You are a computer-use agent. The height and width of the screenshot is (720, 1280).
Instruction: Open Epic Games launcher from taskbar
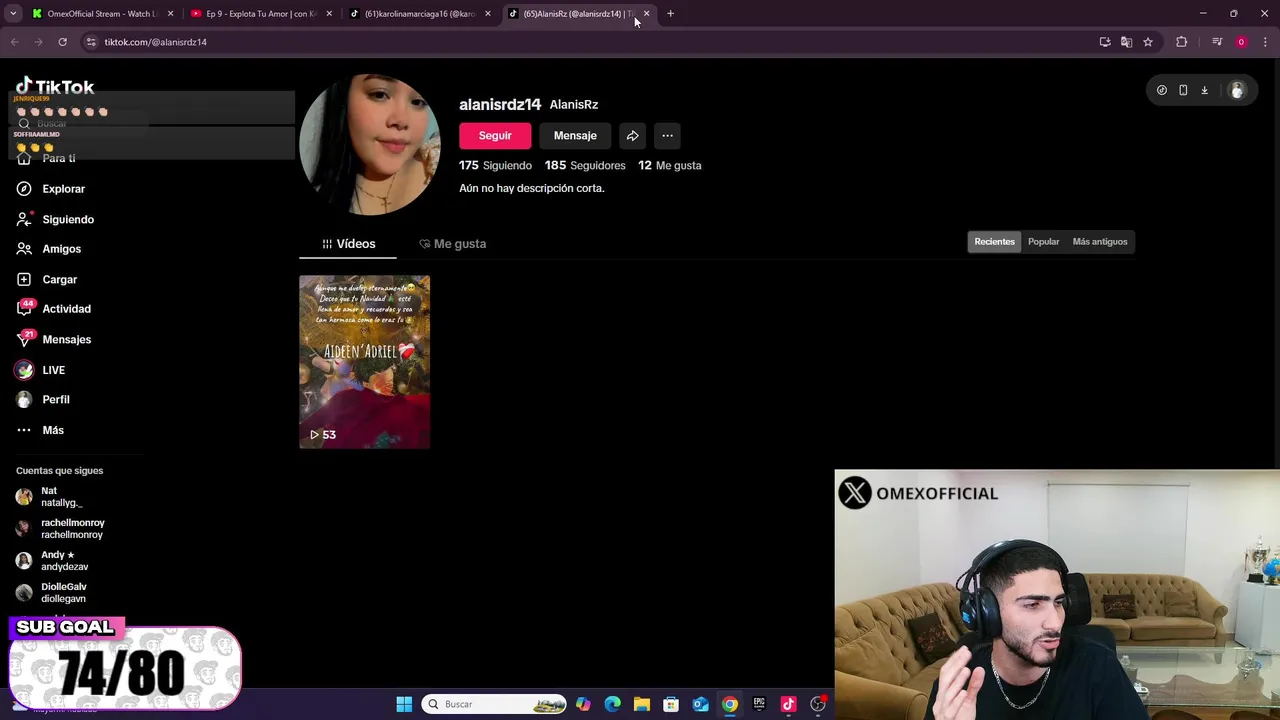point(759,705)
